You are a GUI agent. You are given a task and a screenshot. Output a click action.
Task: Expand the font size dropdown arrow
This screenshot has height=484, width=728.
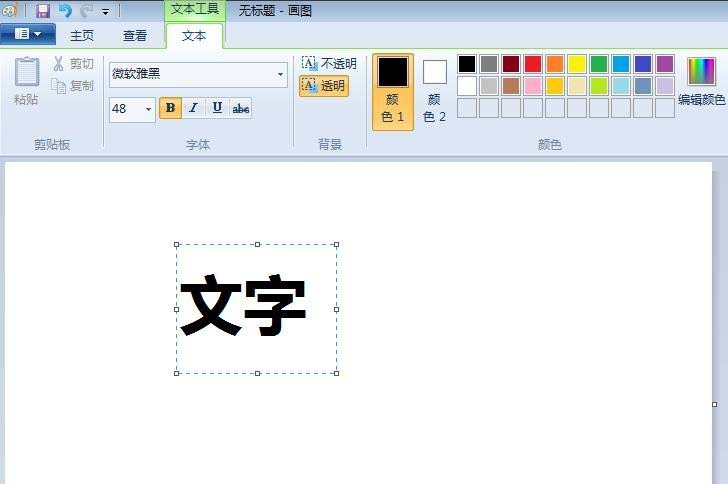(x=149, y=110)
